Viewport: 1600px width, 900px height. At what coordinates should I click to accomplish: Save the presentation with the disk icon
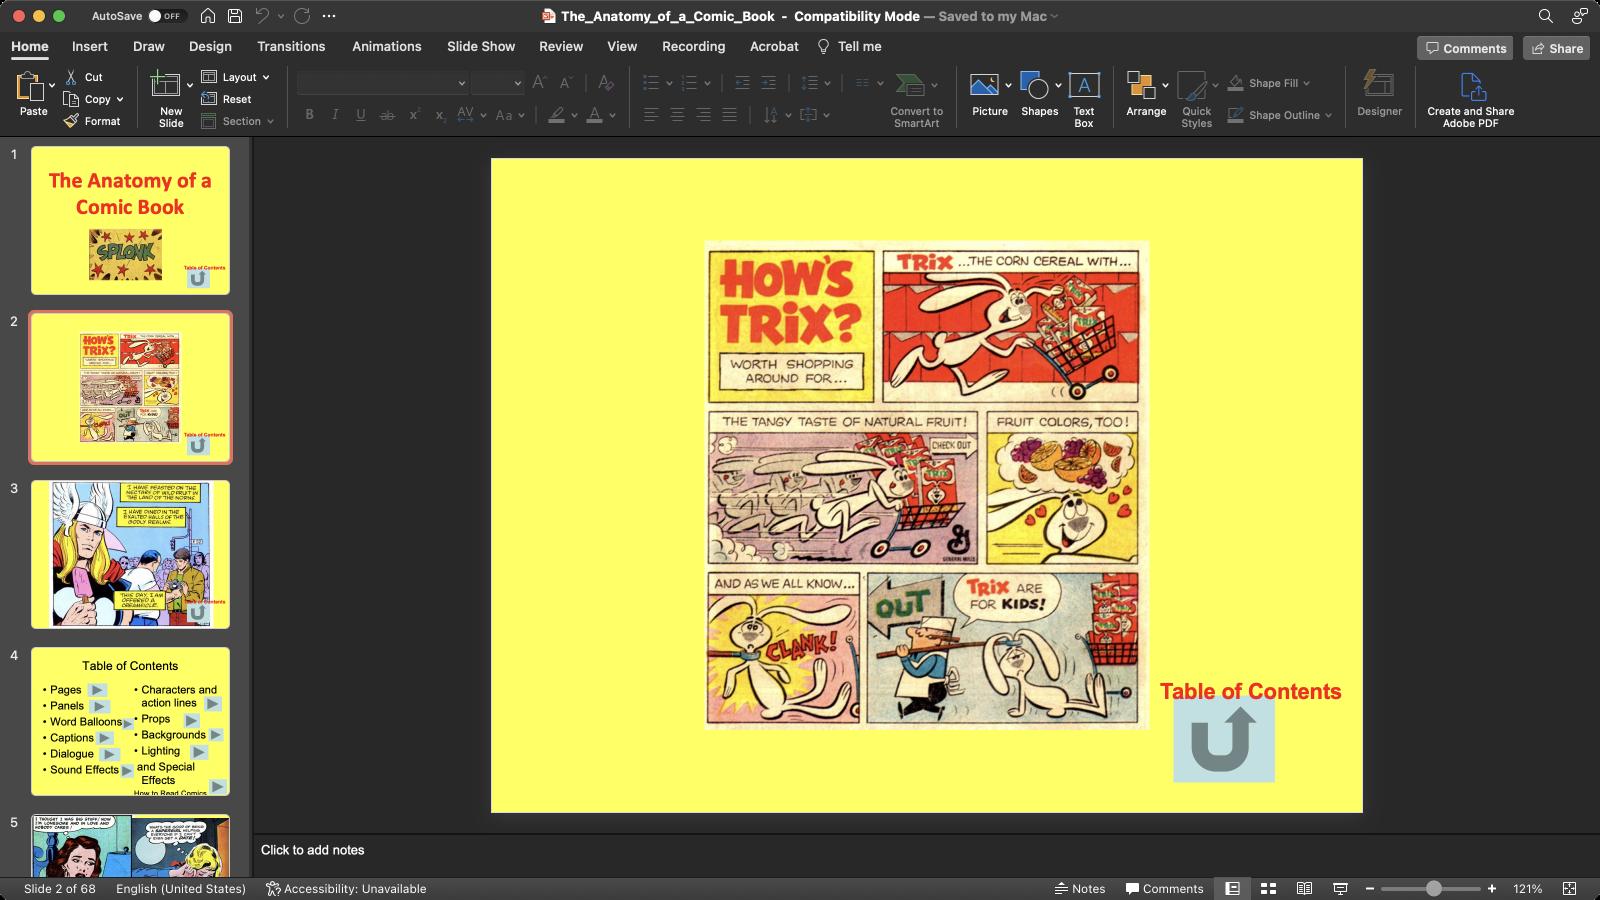(x=234, y=16)
